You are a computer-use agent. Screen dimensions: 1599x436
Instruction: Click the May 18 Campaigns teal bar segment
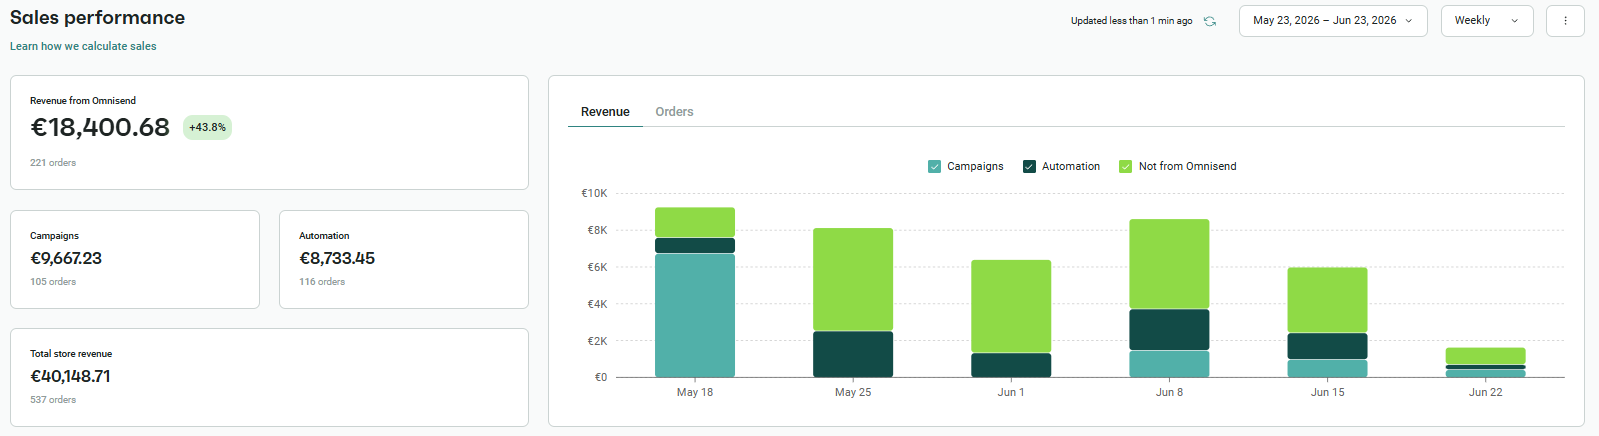click(x=695, y=315)
